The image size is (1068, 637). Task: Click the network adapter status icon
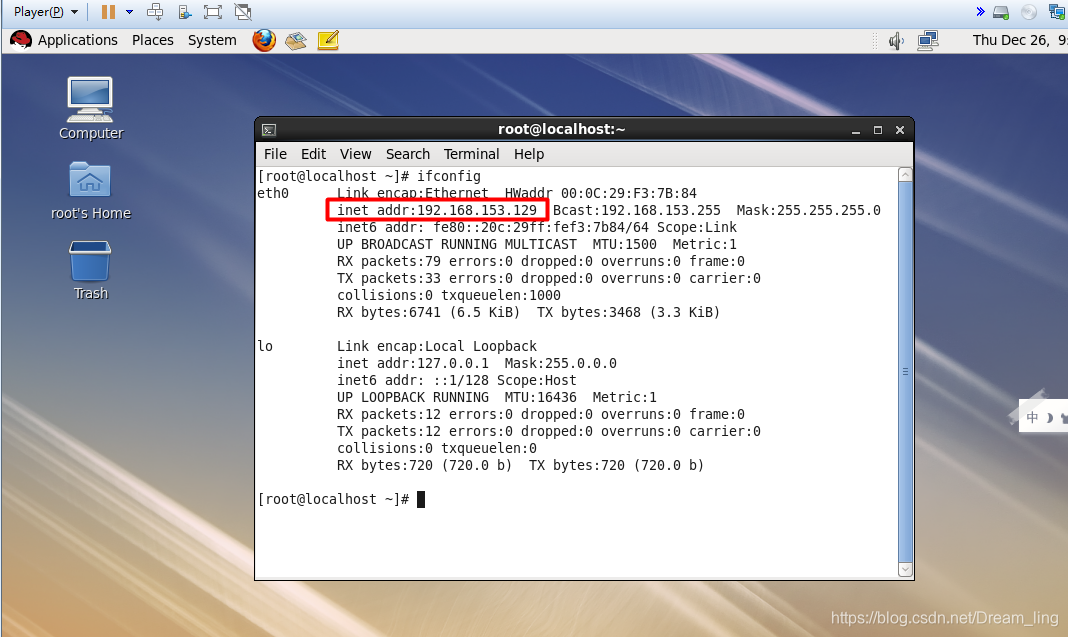[x=1057, y=11]
